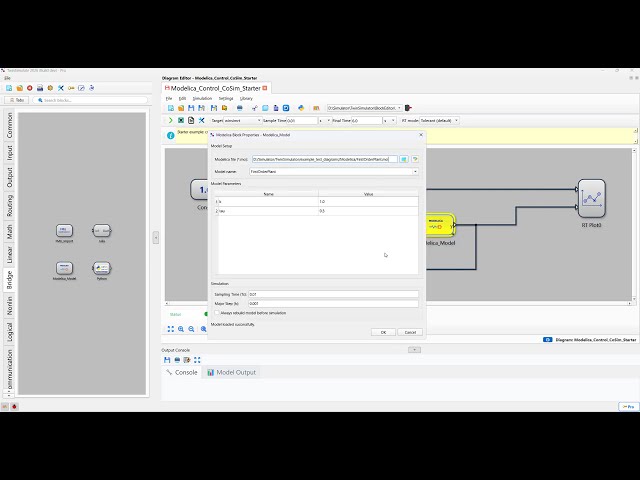
Task: Click the document report icon next to Excel icon
Action: tap(191, 120)
